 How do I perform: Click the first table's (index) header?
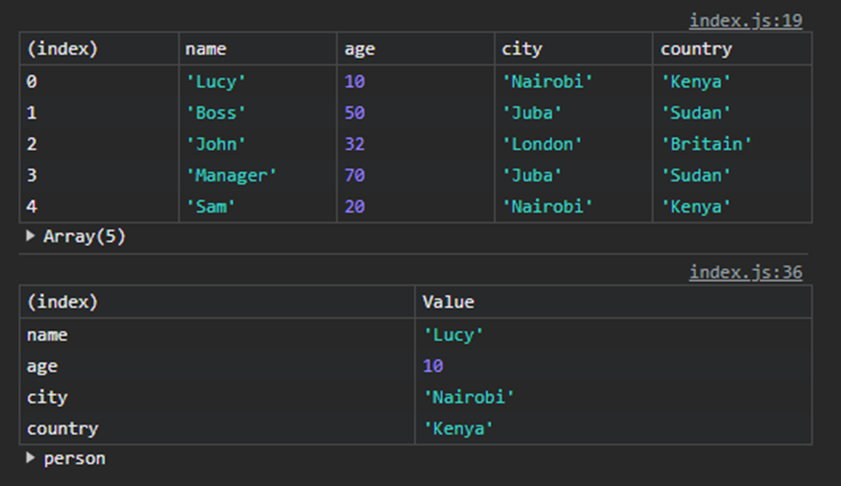(62, 49)
